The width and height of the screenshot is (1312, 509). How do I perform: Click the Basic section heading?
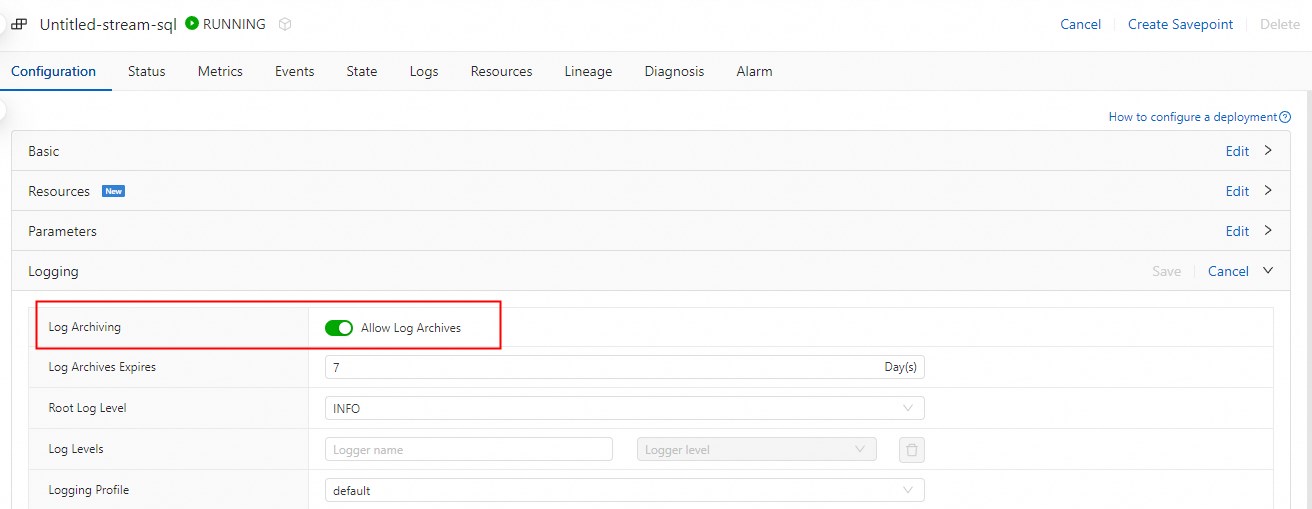coord(43,151)
